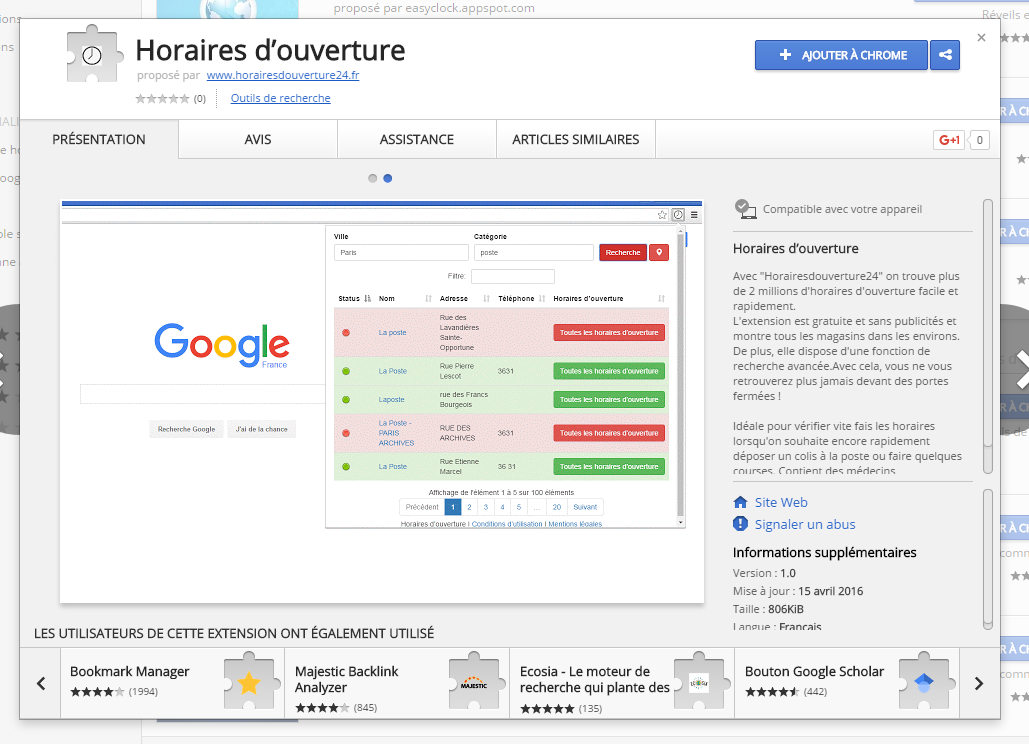Switch to the Avis tab
The image size is (1029, 744).
[258, 139]
